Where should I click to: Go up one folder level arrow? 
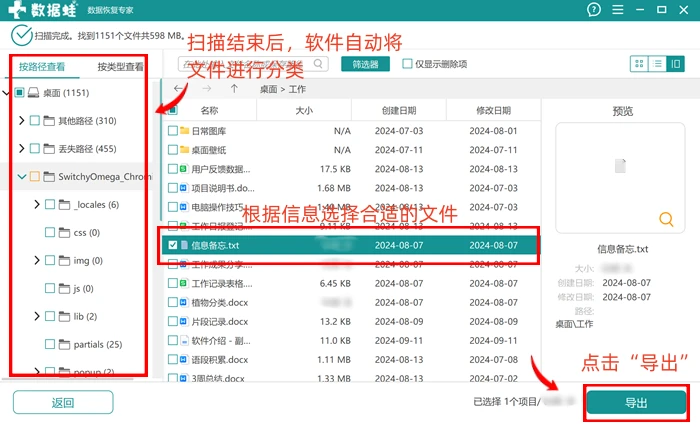(234, 88)
